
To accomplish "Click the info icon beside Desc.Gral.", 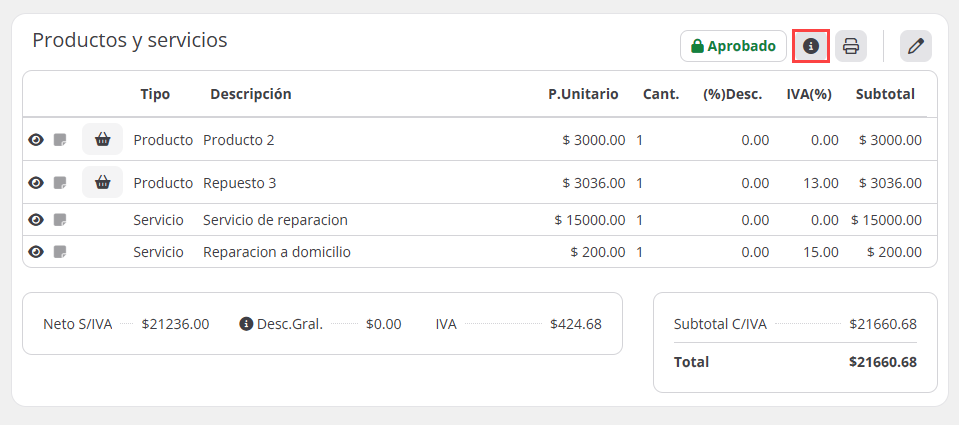I will [x=246, y=324].
